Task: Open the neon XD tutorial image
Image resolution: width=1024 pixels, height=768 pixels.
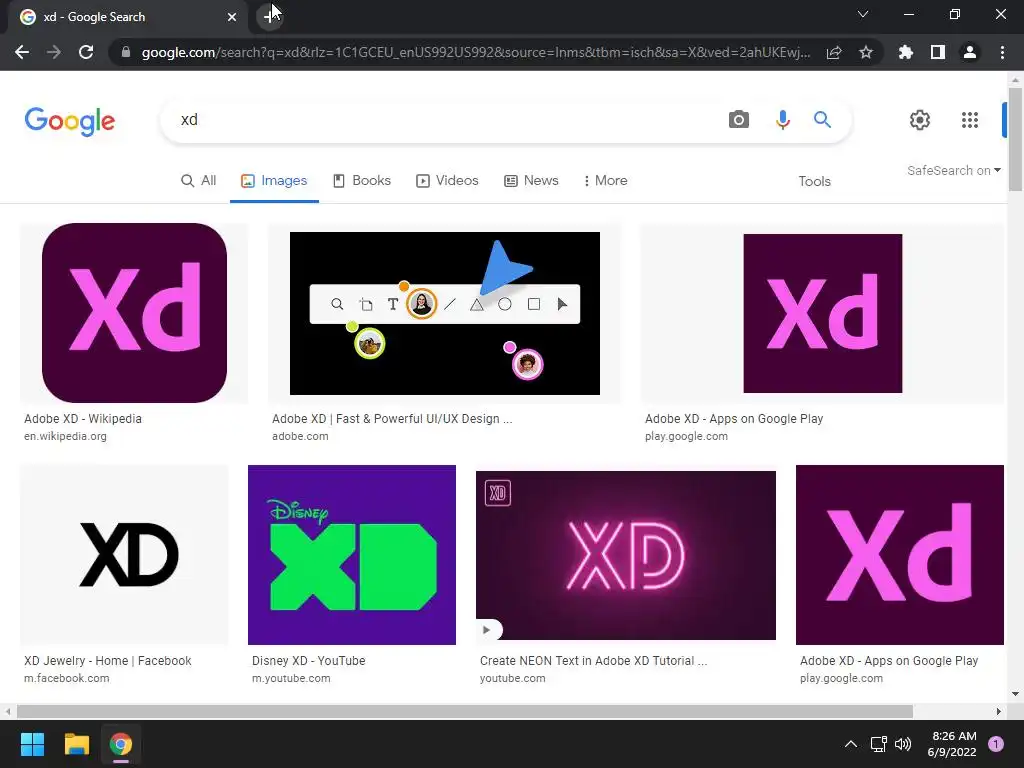Action: pos(626,555)
